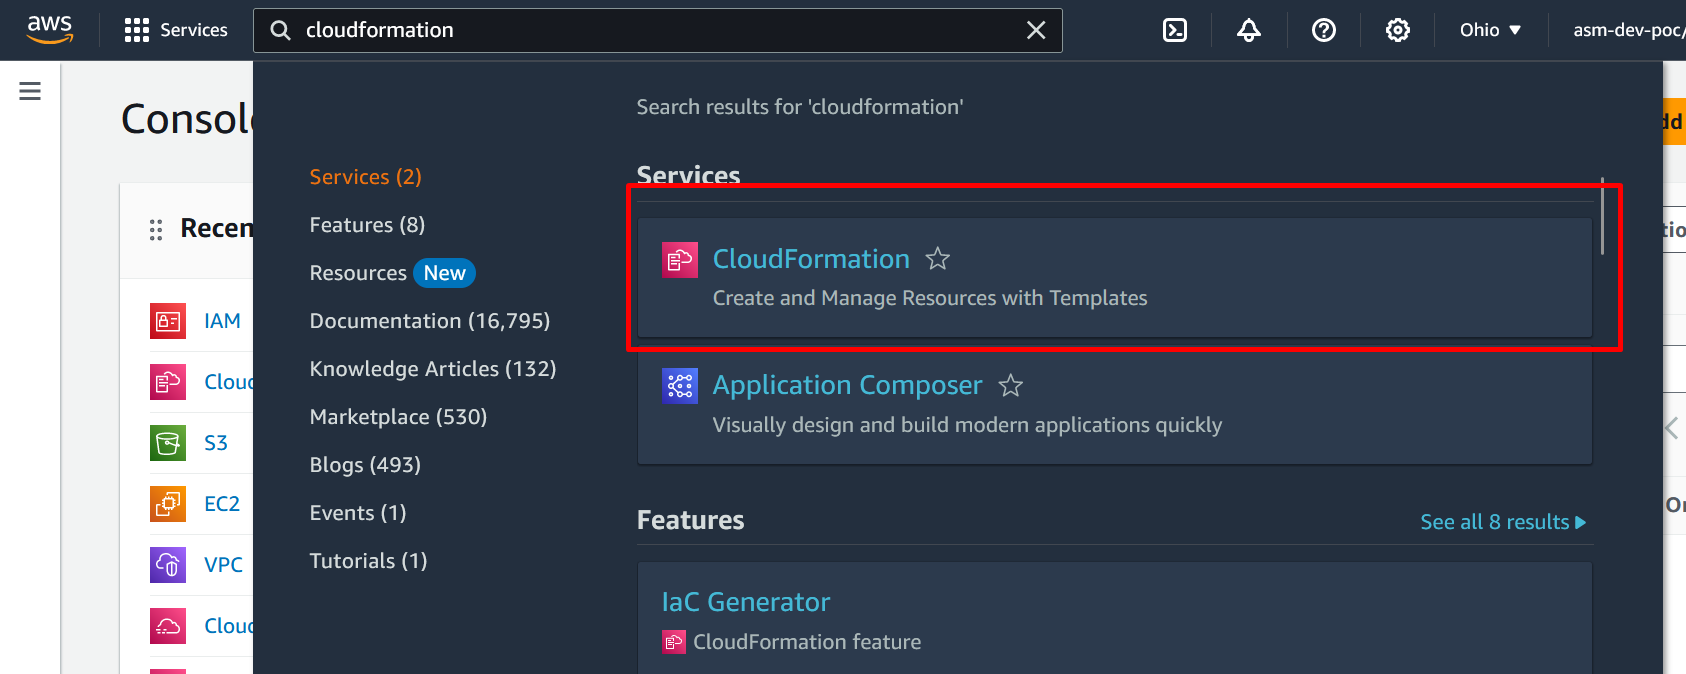
Task: Click the New badge beside Resources
Action: coord(445,273)
